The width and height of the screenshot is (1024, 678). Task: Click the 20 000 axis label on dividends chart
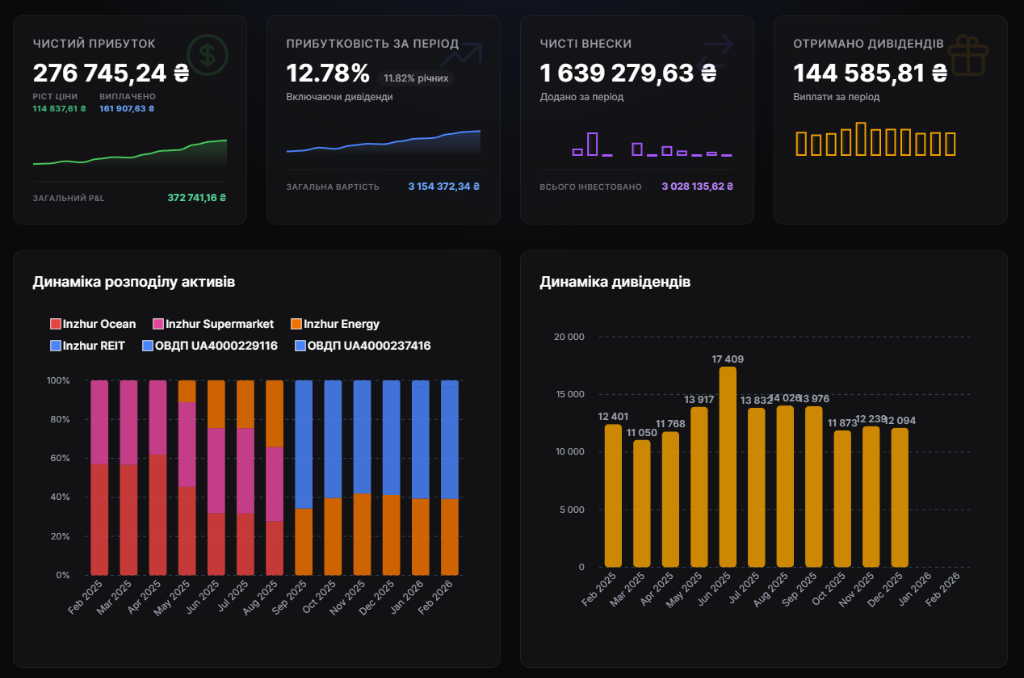click(x=569, y=337)
